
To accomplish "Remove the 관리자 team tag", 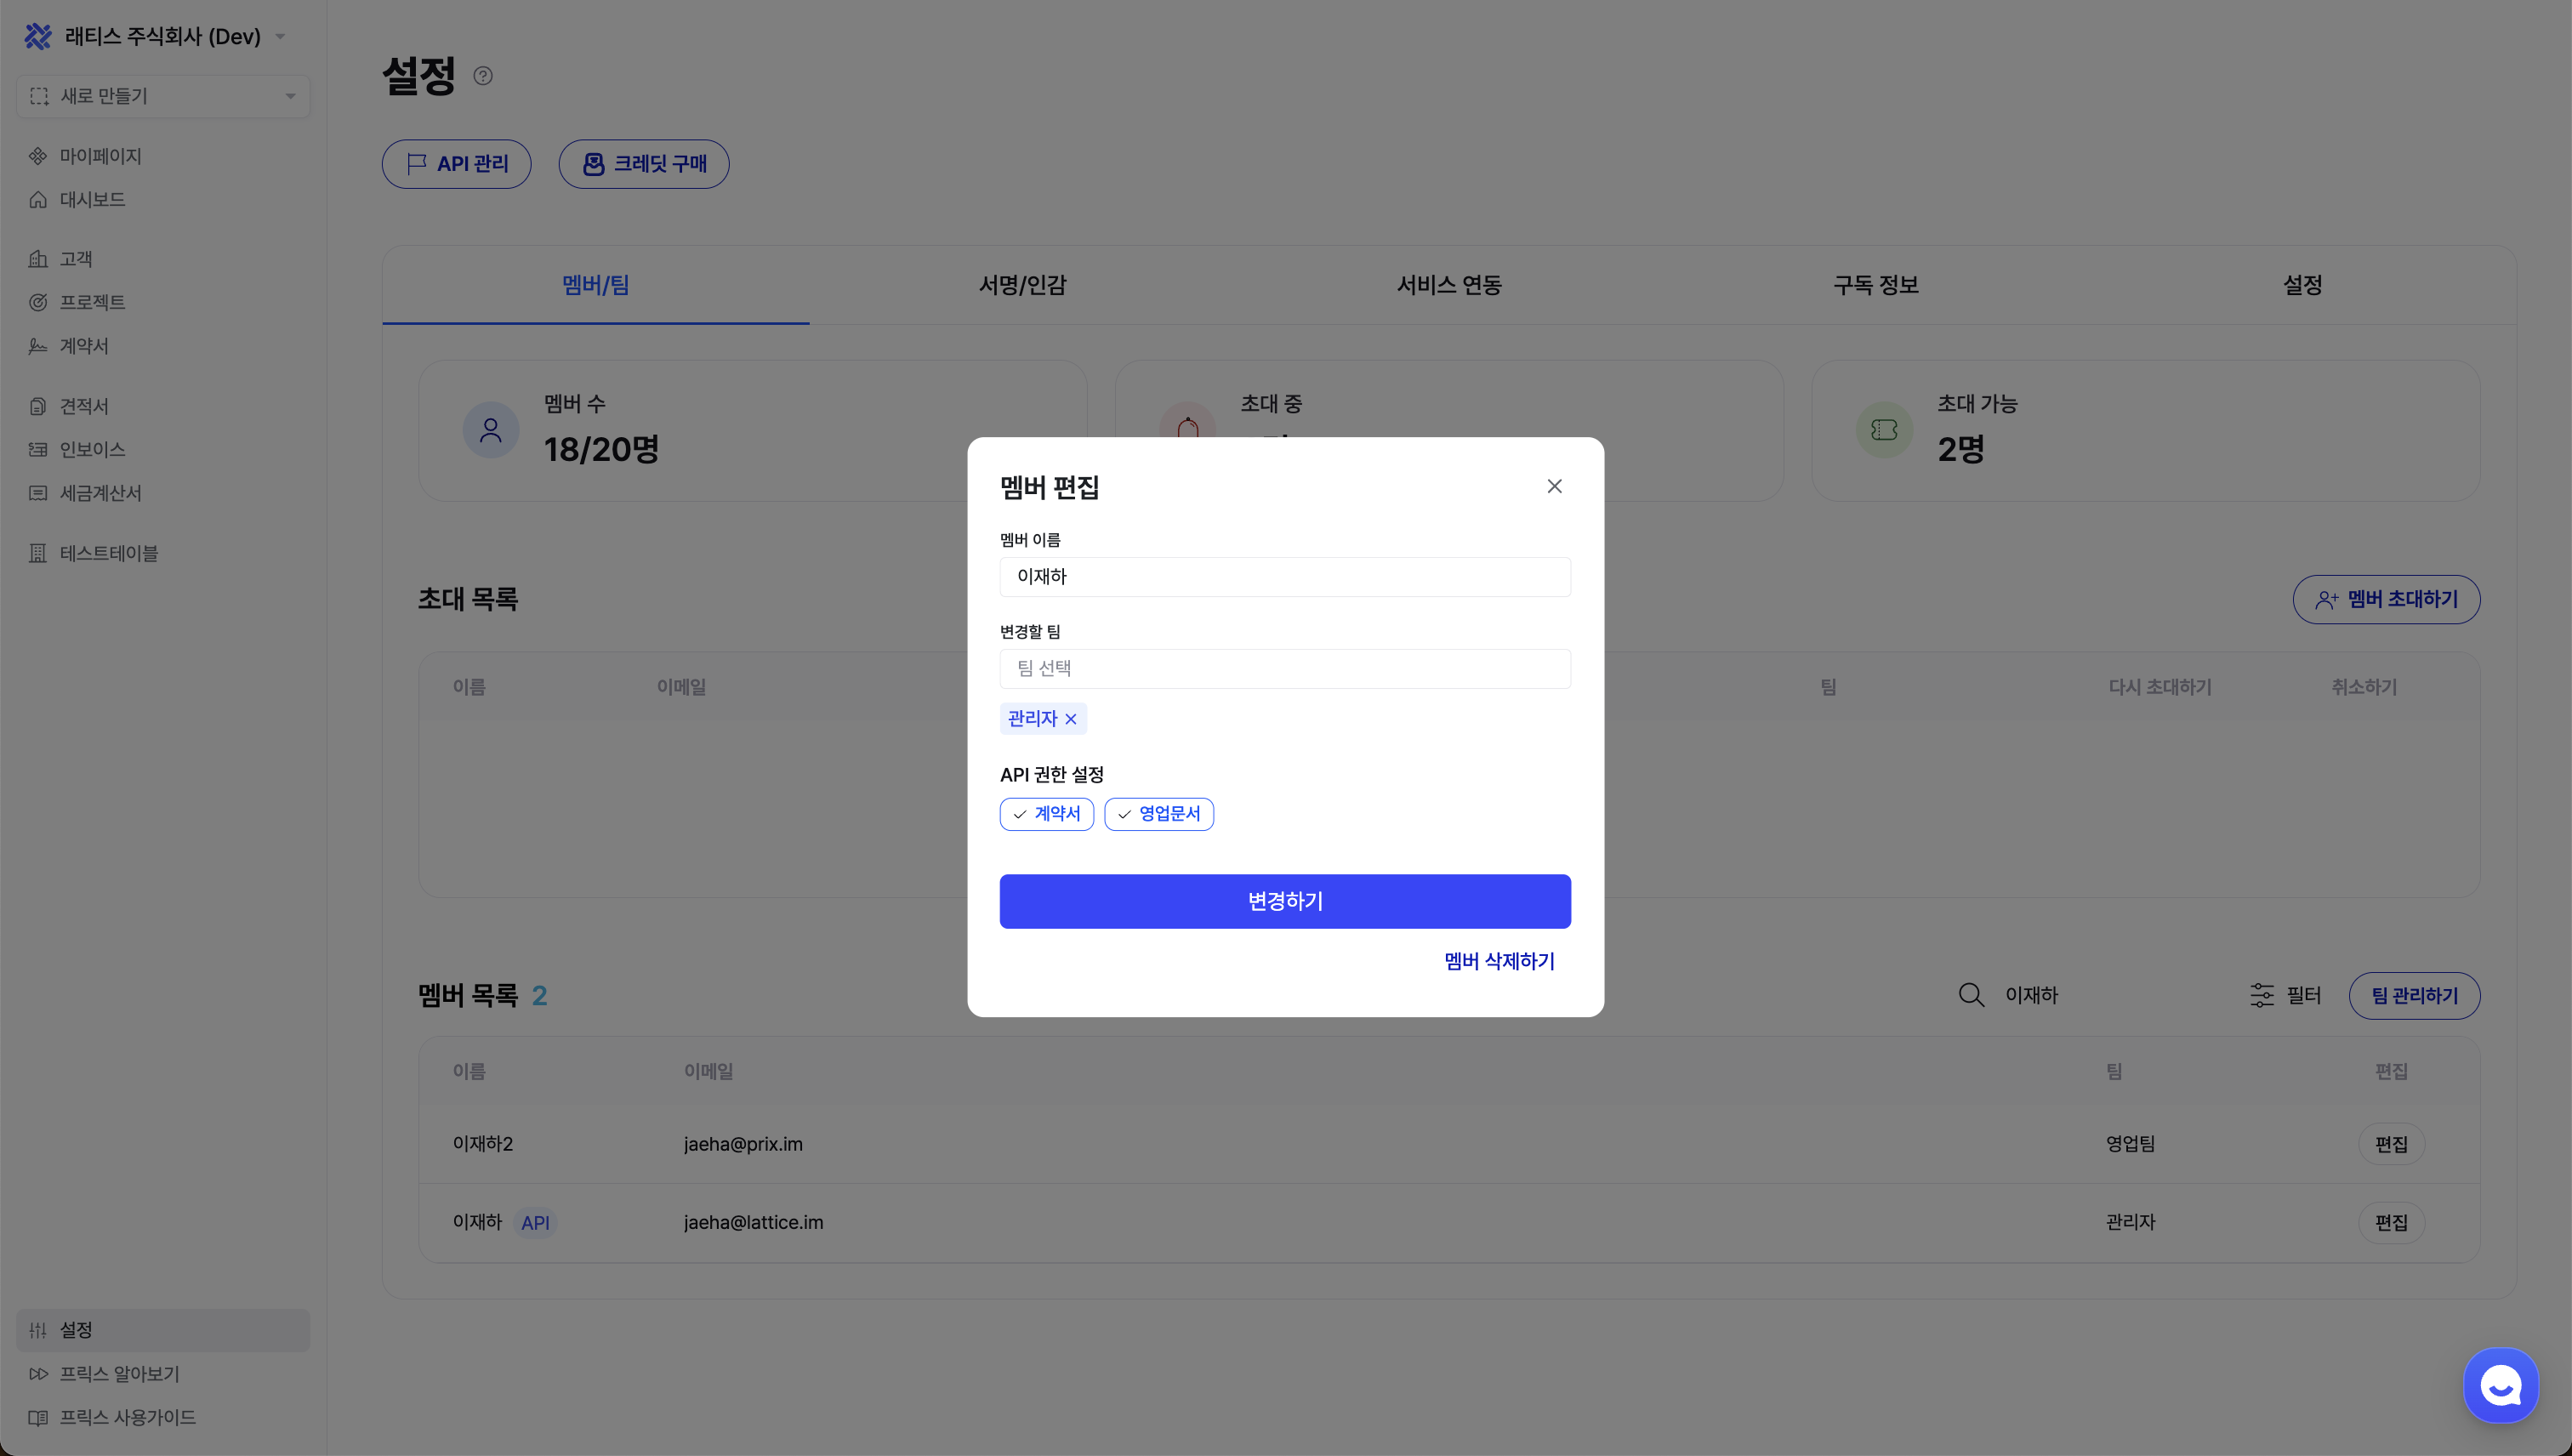I will [1071, 719].
